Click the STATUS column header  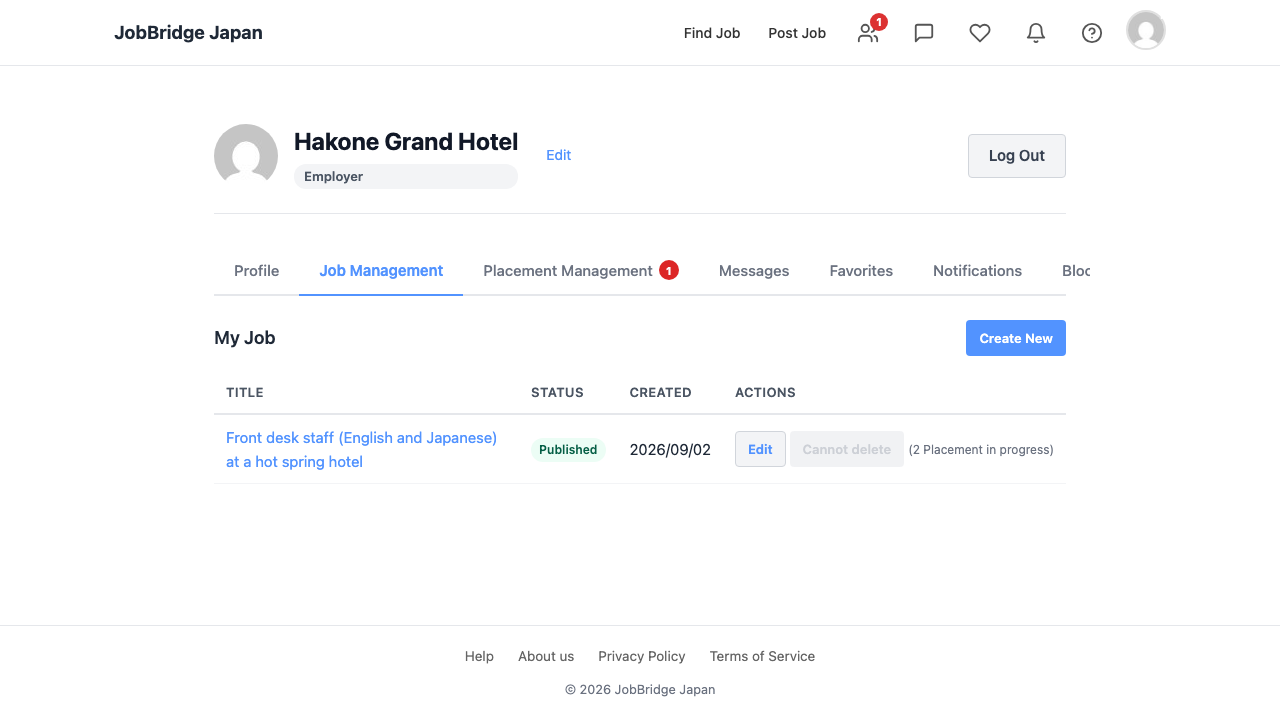click(x=557, y=393)
